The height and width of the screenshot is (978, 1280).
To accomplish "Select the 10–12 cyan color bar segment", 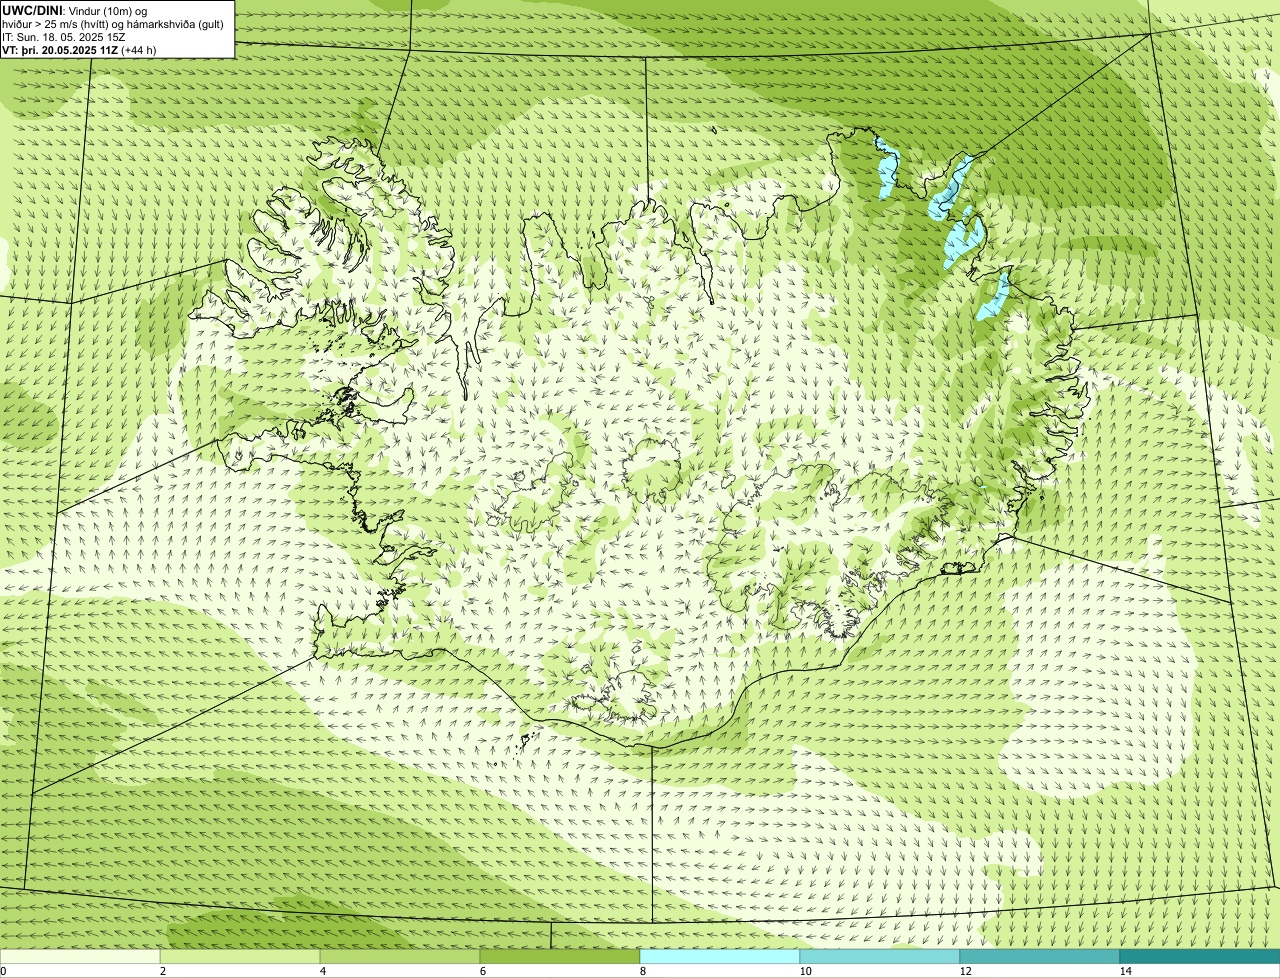I will point(880,956).
